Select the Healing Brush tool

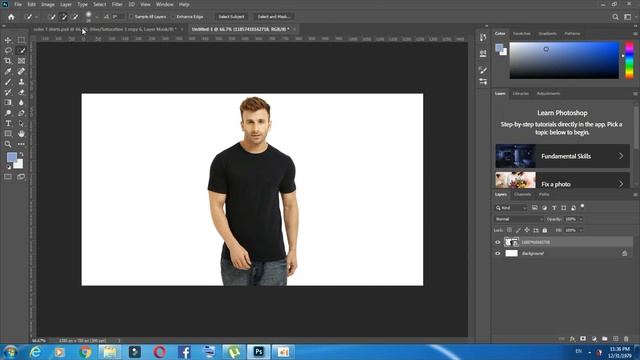click(21, 71)
